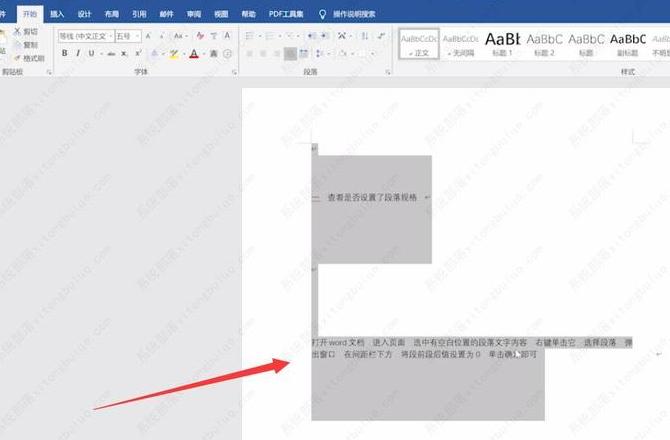Click the Cut (剪切) button

pos(26,32)
